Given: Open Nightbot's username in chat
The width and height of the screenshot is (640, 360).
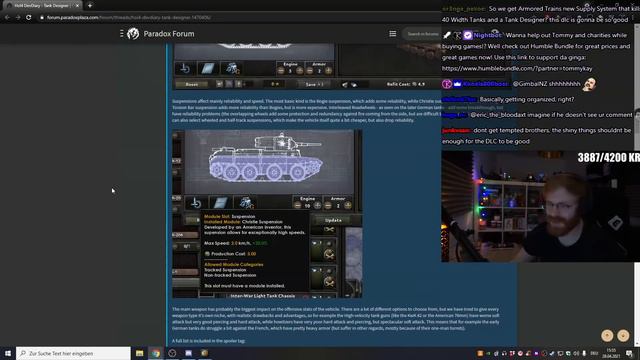Looking at the screenshot, I should click(x=487, y=35).
